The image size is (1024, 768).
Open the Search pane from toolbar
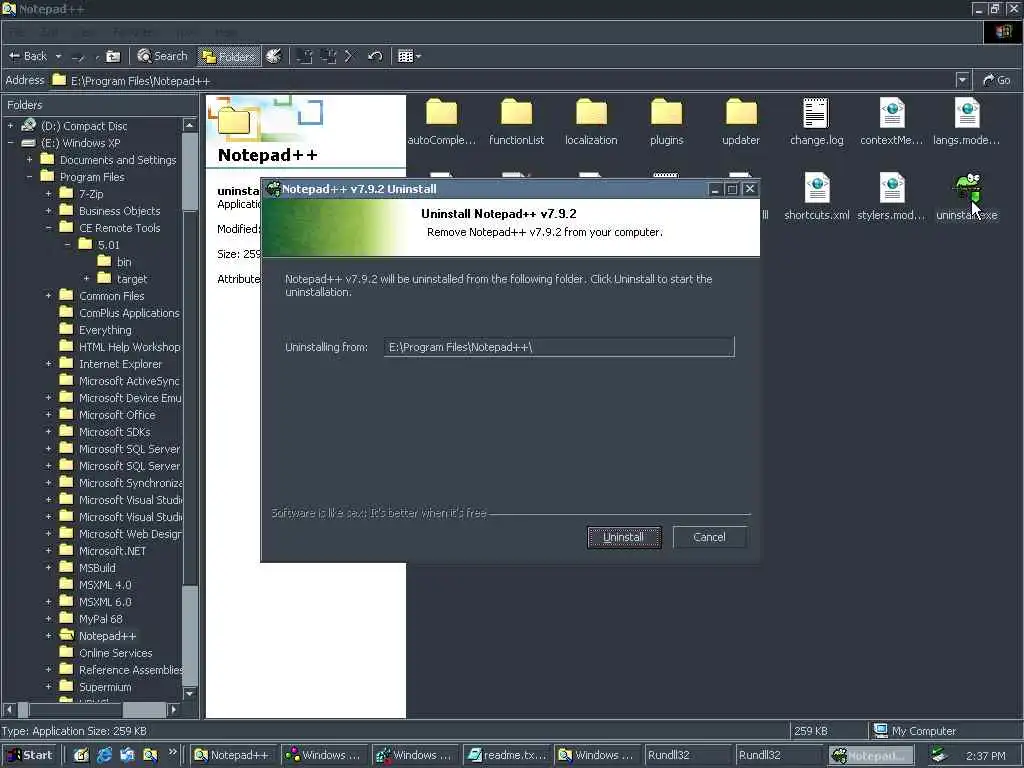coord(163,56)
